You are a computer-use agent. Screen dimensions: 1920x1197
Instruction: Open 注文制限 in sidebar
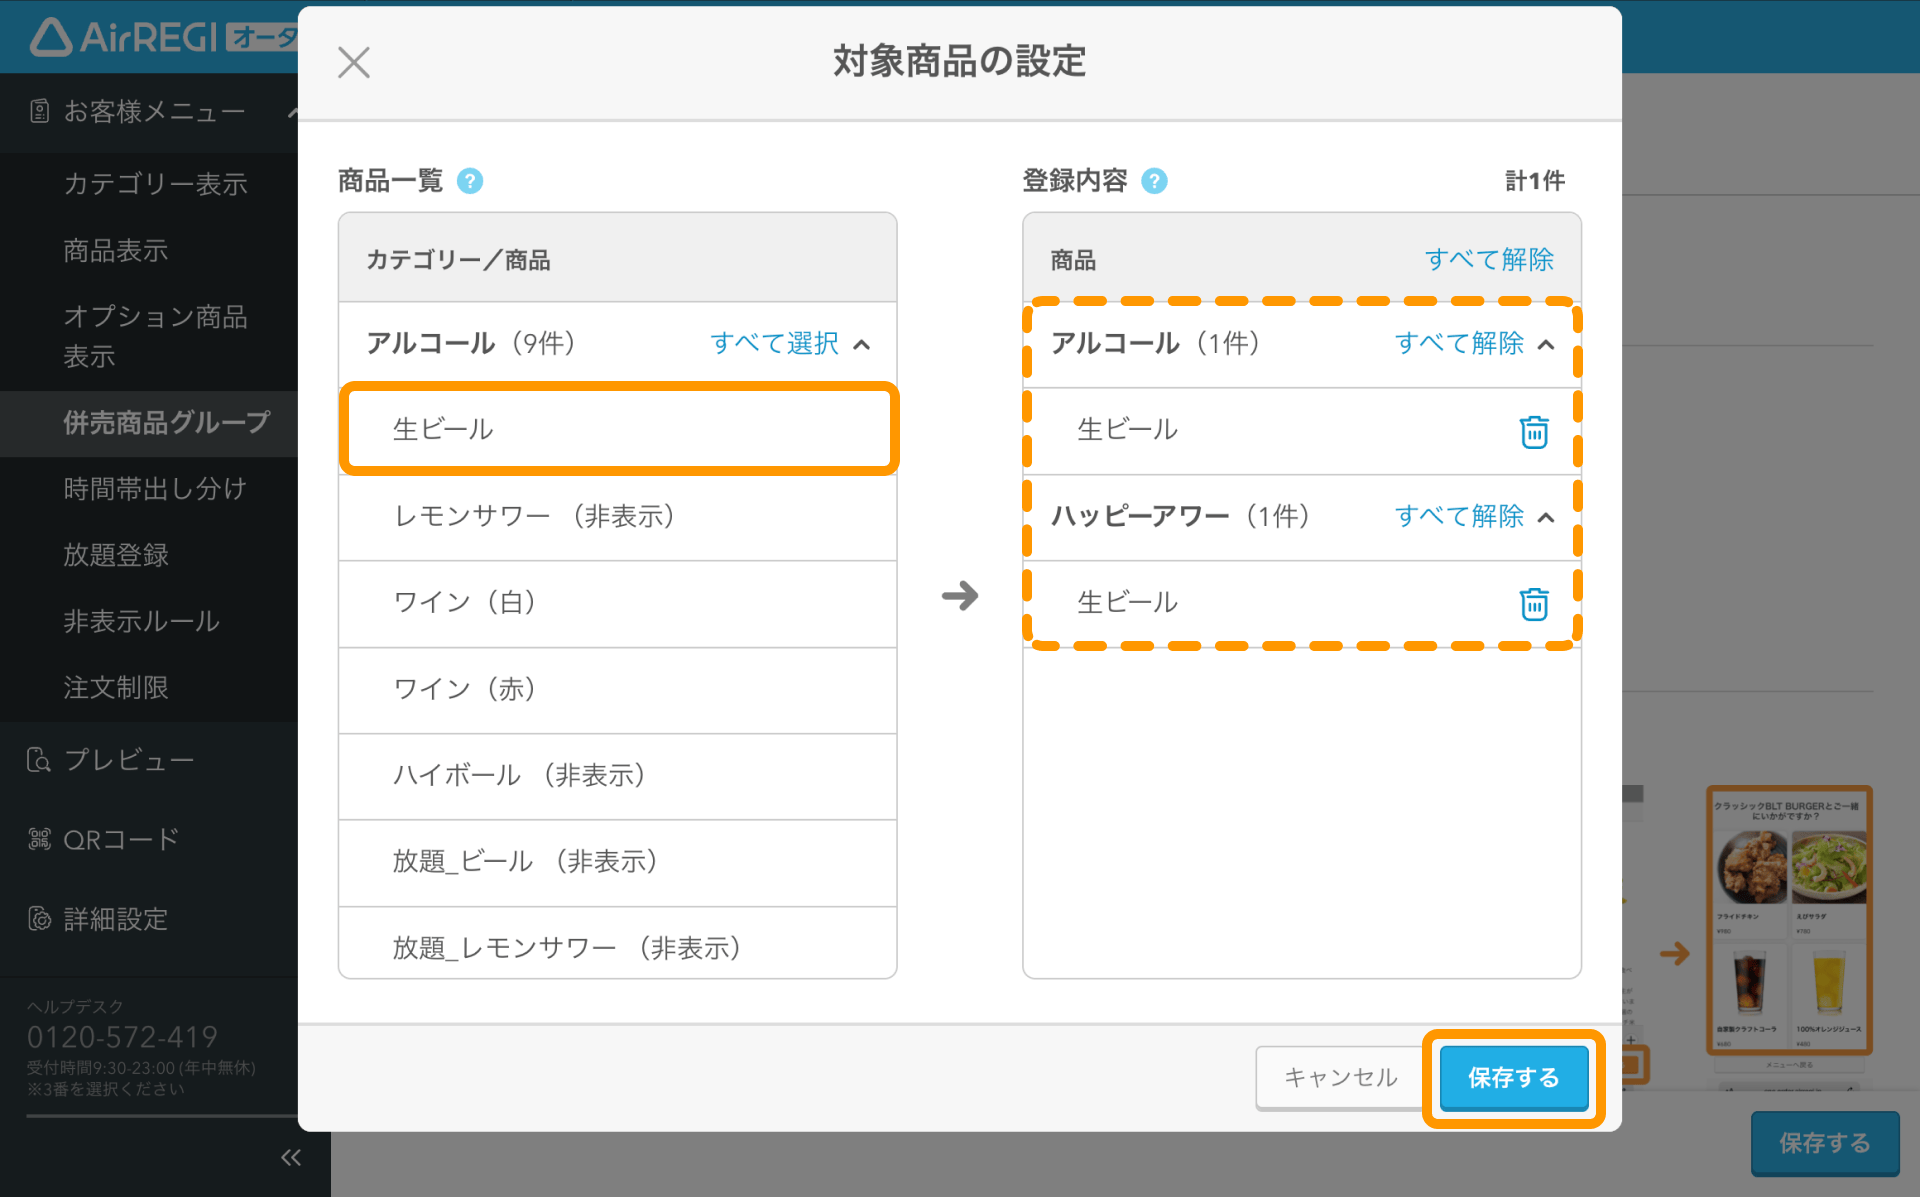coord(116,687)
